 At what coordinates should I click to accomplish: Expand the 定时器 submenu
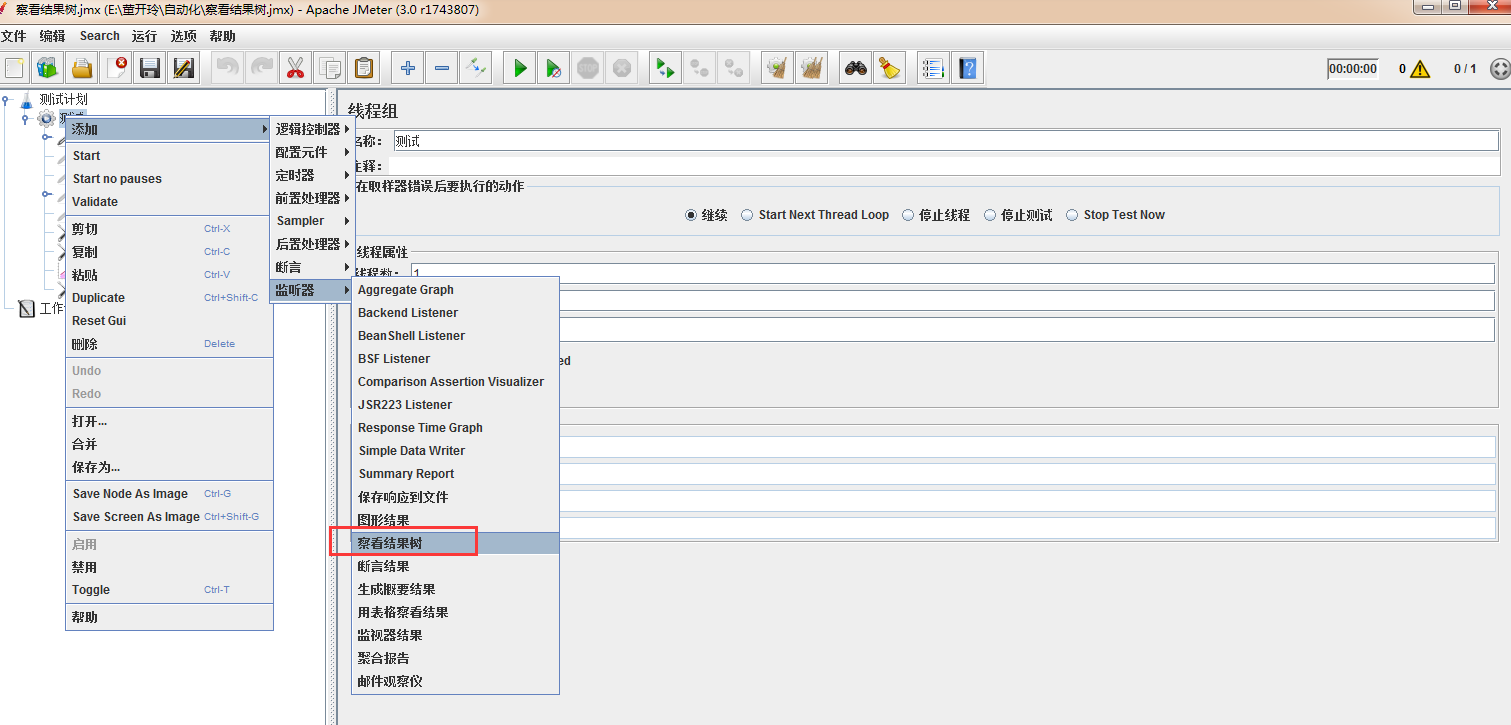(313, 175)
